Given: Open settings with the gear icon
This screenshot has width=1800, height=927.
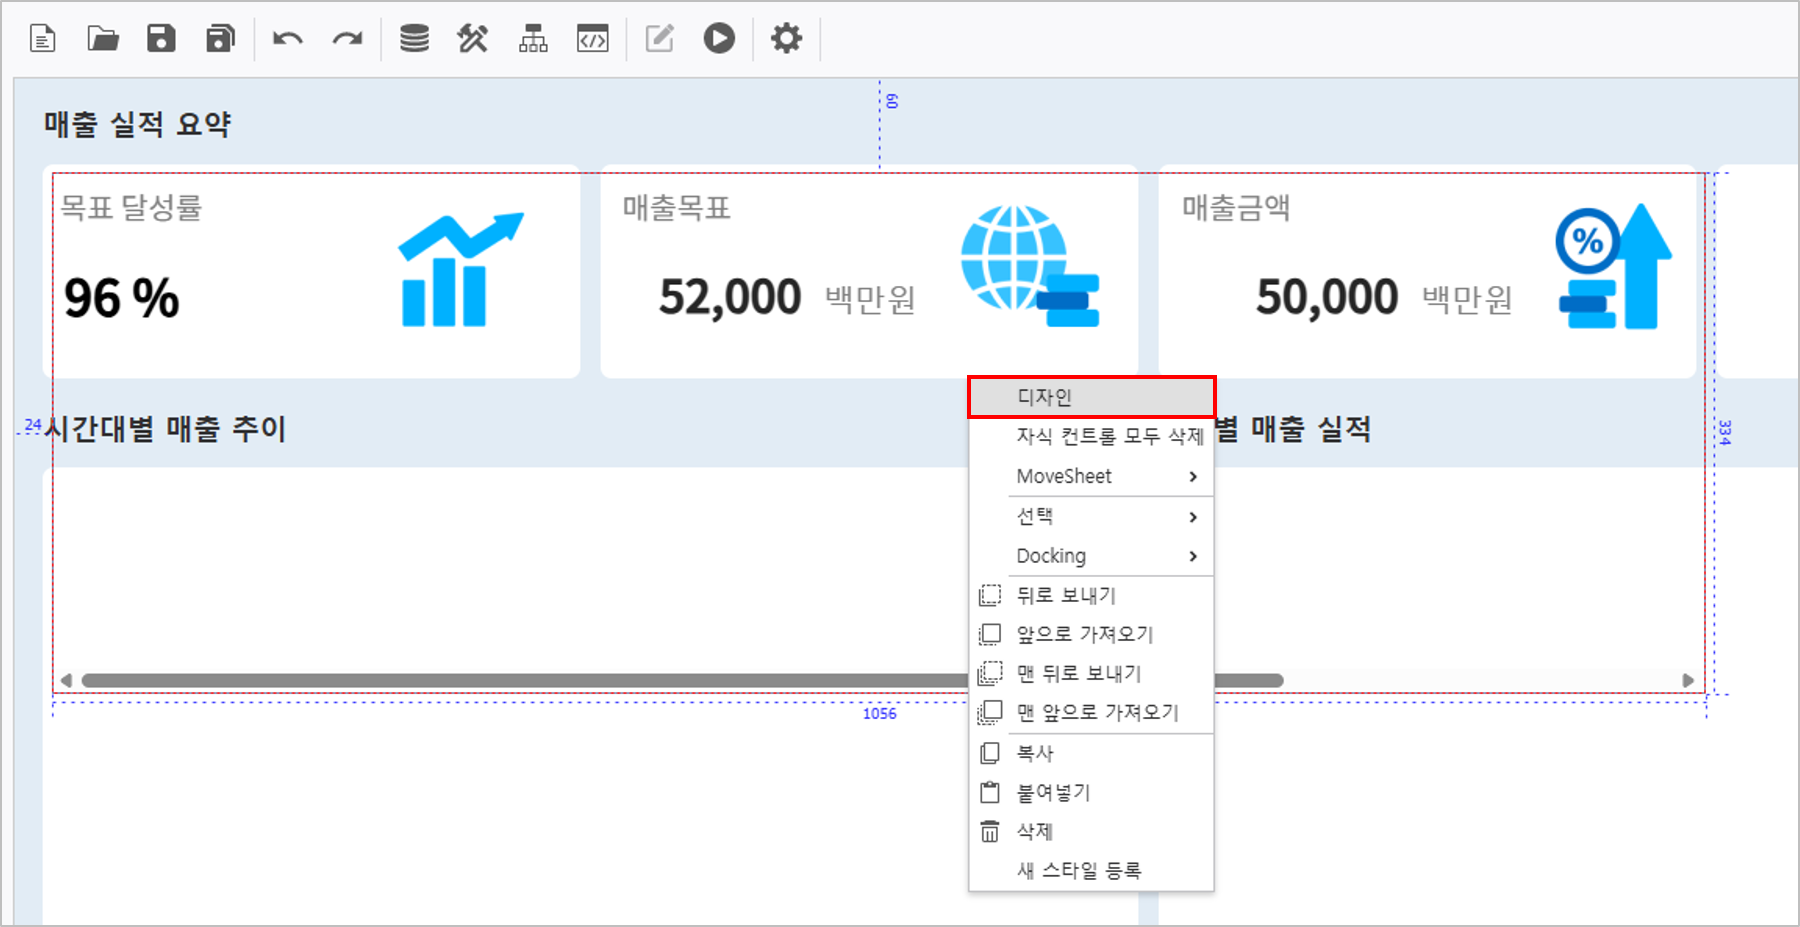Looking at the screenshot, I should coord(786,39).
